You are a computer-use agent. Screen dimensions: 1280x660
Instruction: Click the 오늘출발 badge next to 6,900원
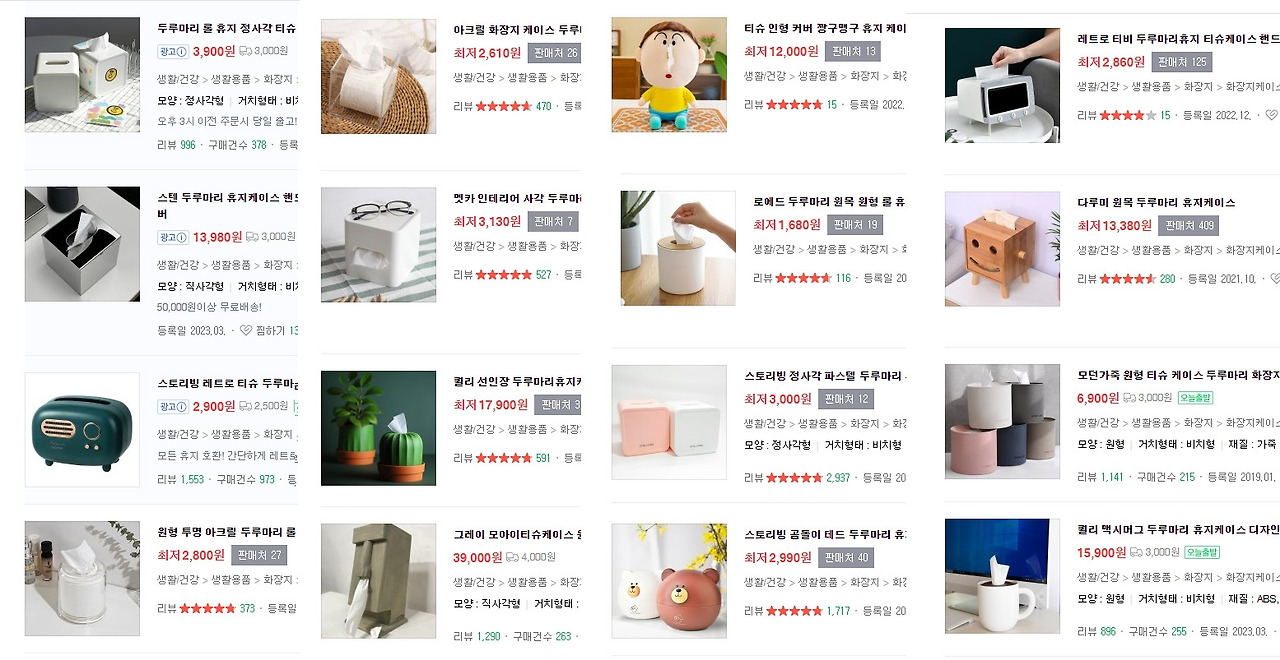pos(1194,398)
